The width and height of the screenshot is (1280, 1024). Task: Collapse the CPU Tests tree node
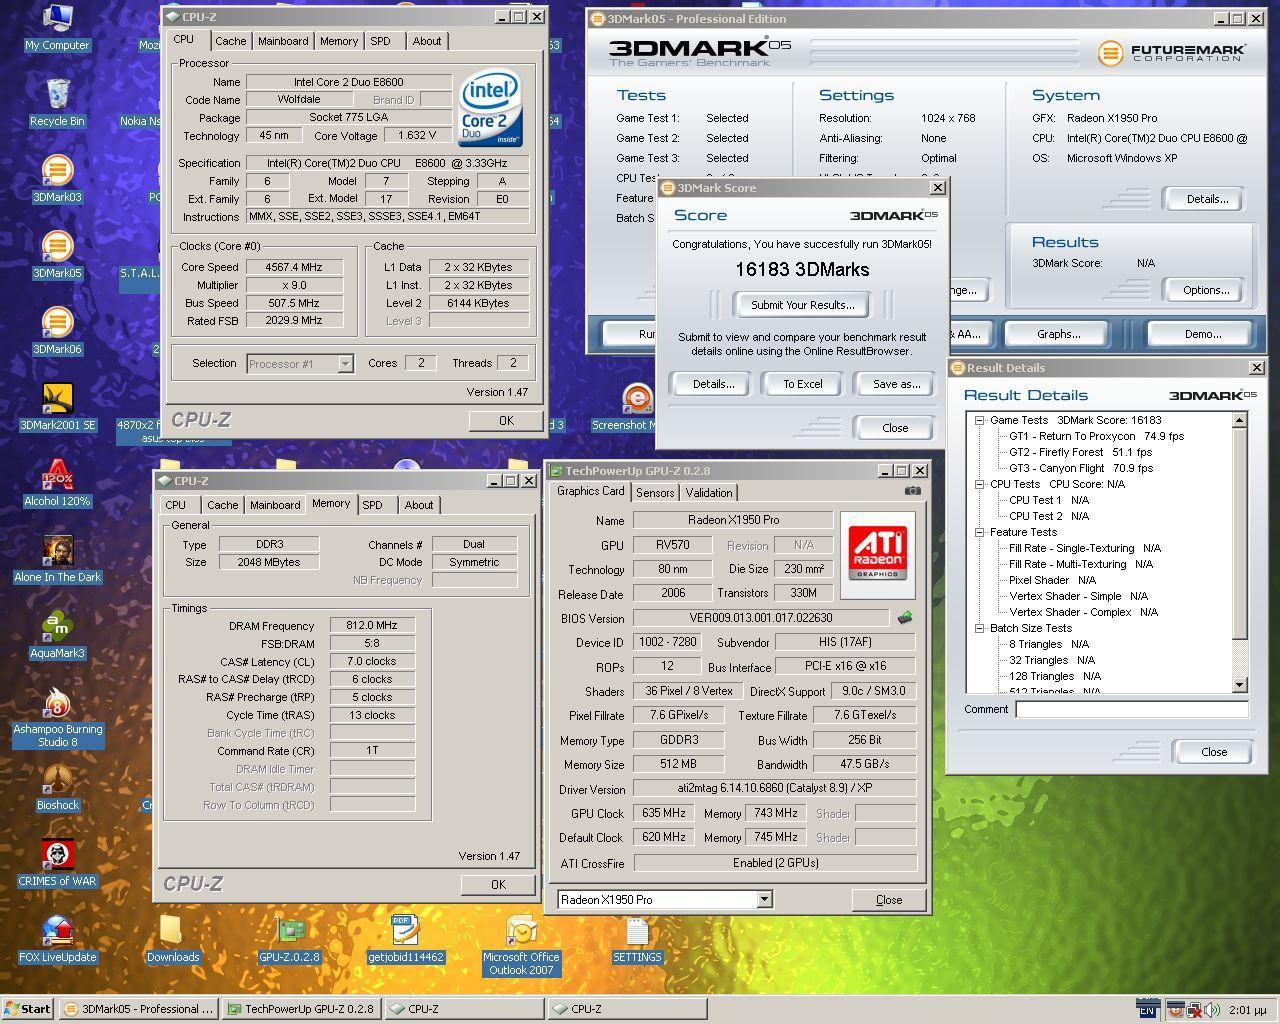pyautogui.click(x=980, y=485)
